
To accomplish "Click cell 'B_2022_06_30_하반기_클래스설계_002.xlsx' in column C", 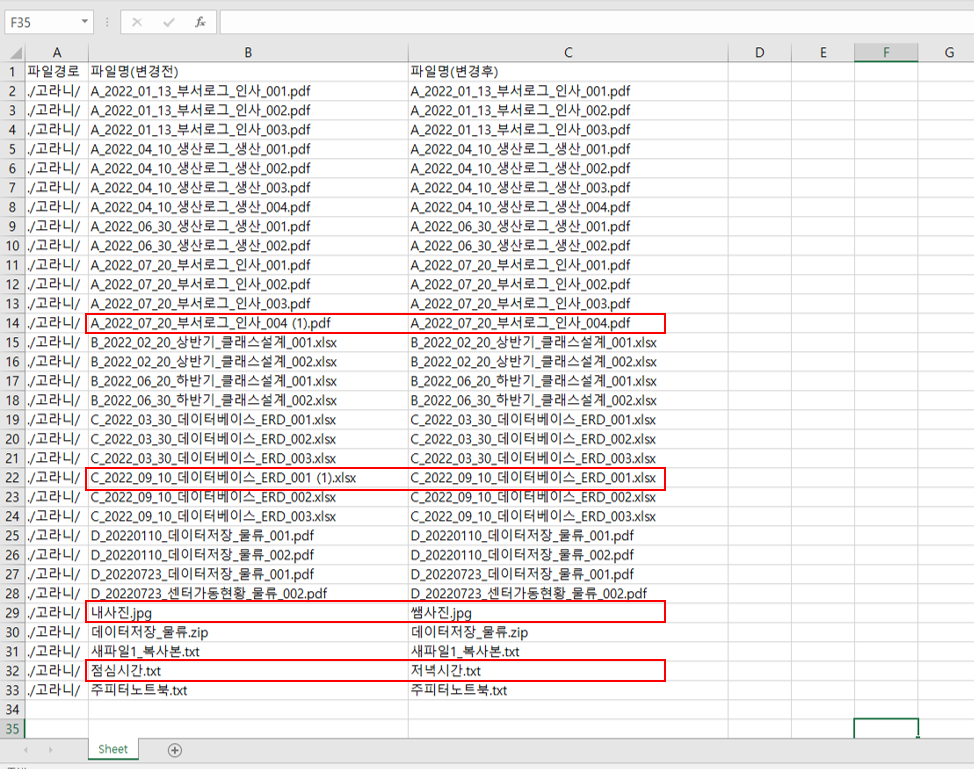I will (568, 400).
